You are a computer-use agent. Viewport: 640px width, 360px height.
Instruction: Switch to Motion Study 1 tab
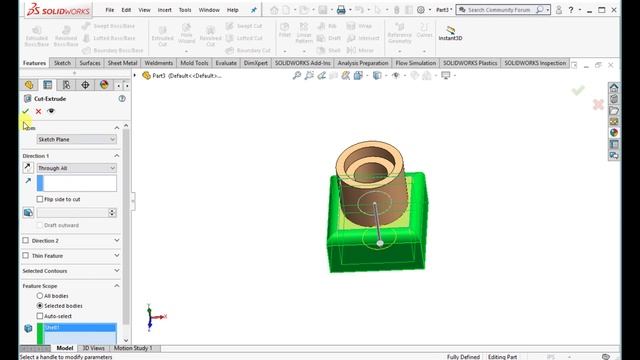click(133, 348)
